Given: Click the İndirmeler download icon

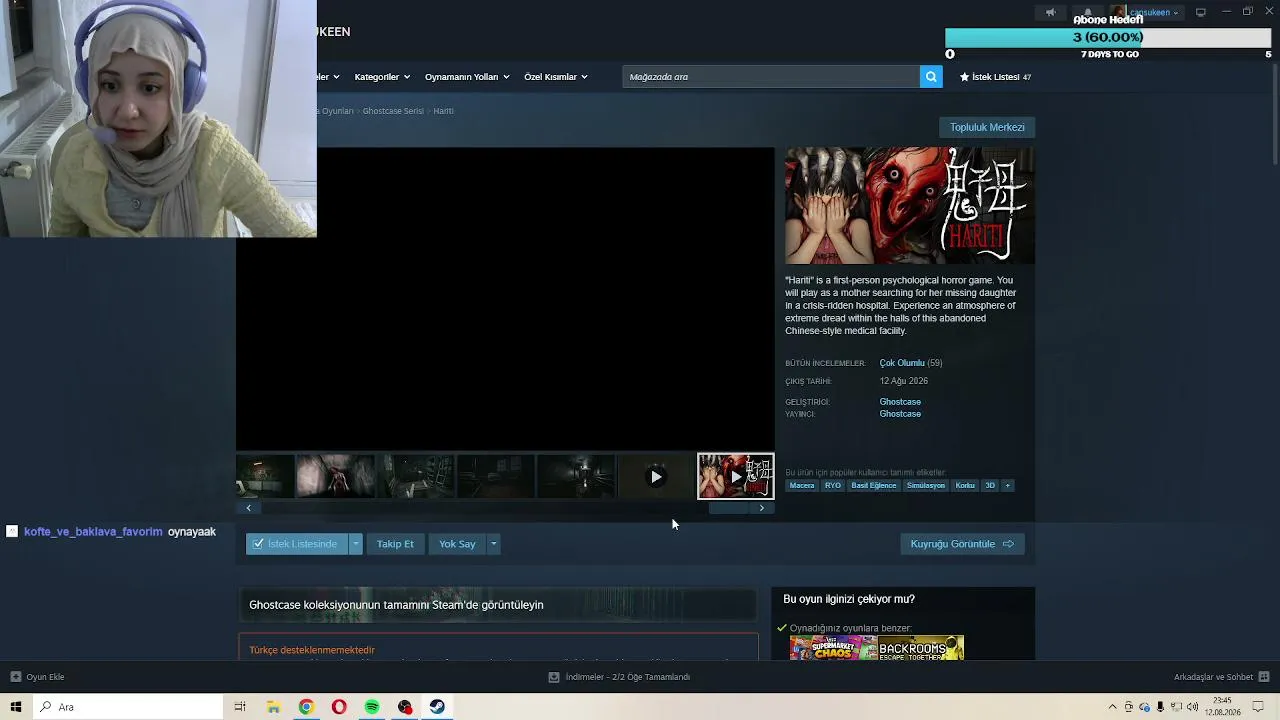Looking at the screenshot, I should [554, 677].
